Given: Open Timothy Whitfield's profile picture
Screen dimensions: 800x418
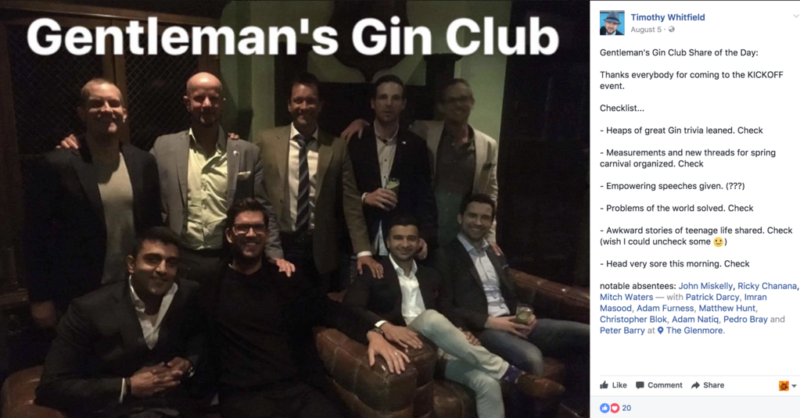Looking at the screenshot, I should [x=612, y=22].
